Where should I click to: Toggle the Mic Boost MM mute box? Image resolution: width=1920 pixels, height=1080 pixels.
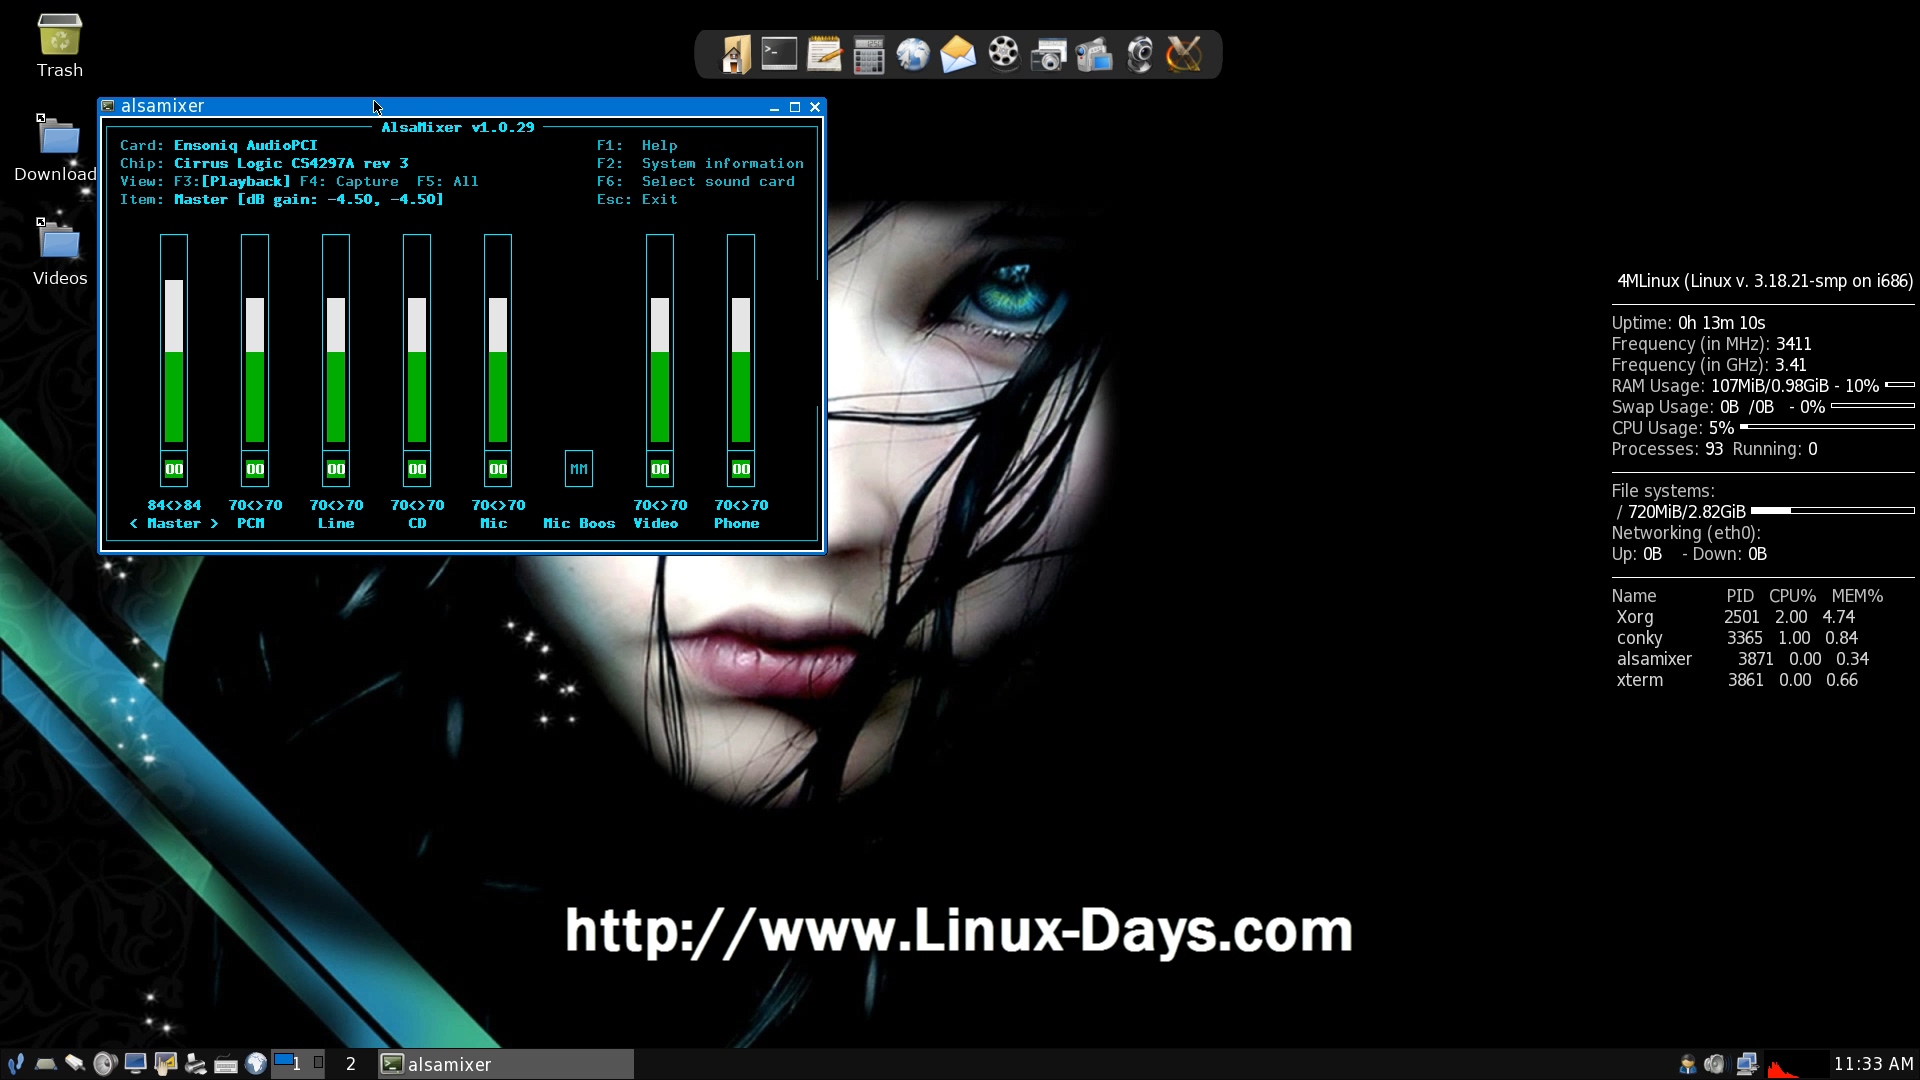pos(579,469)
